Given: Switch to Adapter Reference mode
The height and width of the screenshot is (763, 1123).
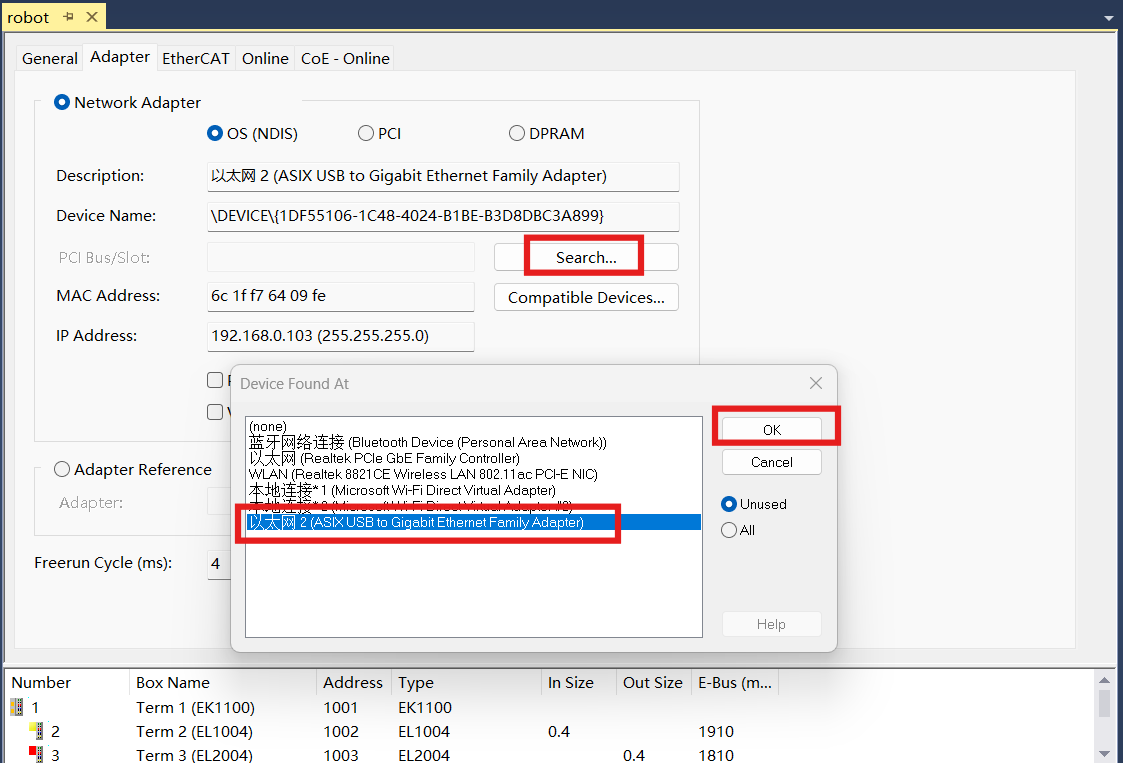Looking at the screenshot, I should point(62,470).
